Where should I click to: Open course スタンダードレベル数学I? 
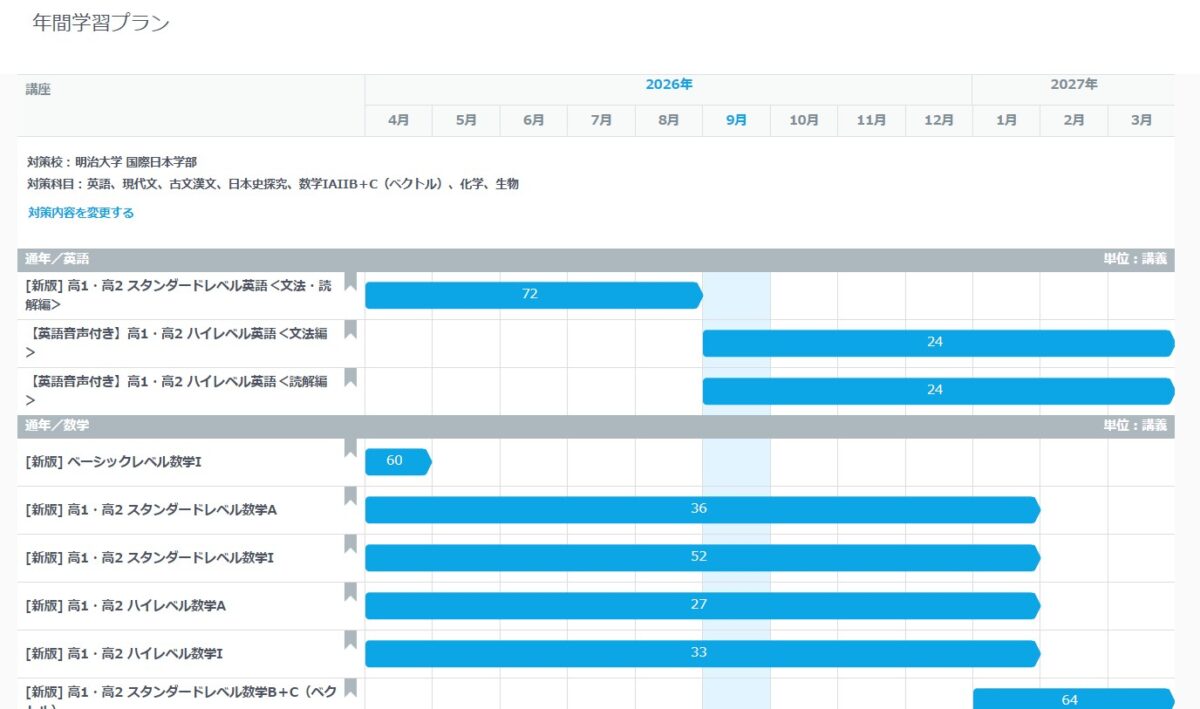click(150, 557)
